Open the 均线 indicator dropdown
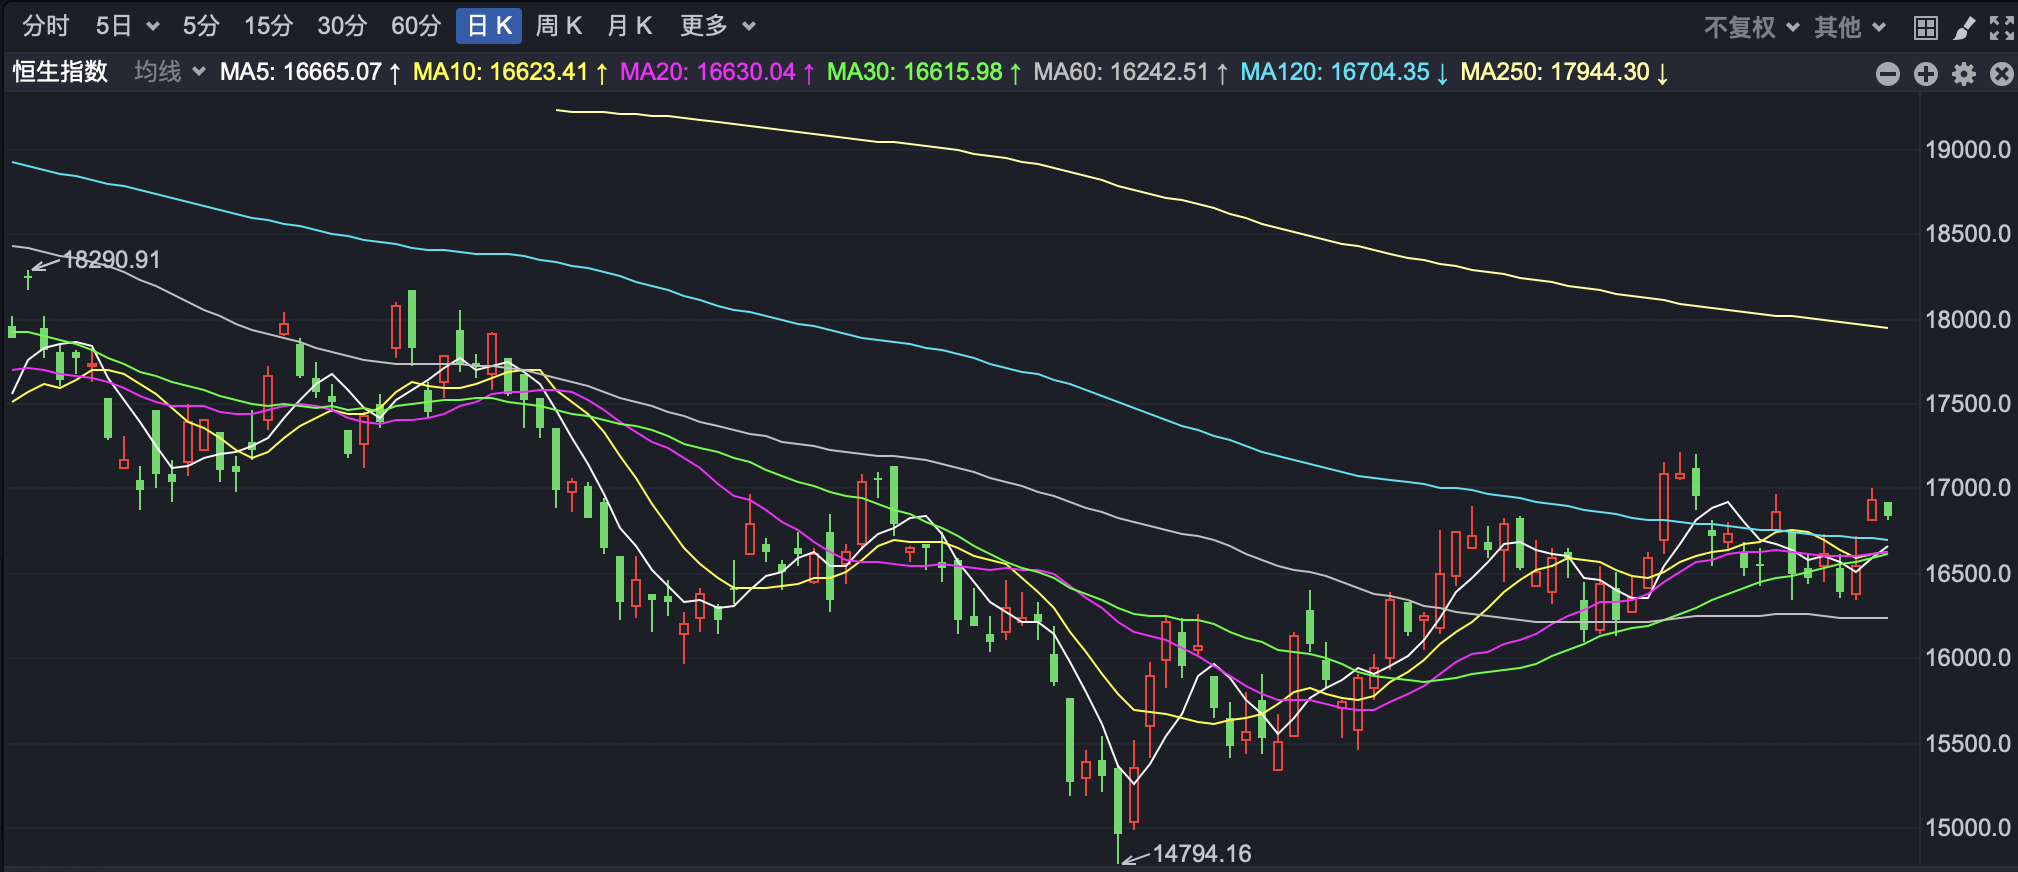The height and width of the screenshot is (872, 2018). pyautogui.click(x=170, y=72)
